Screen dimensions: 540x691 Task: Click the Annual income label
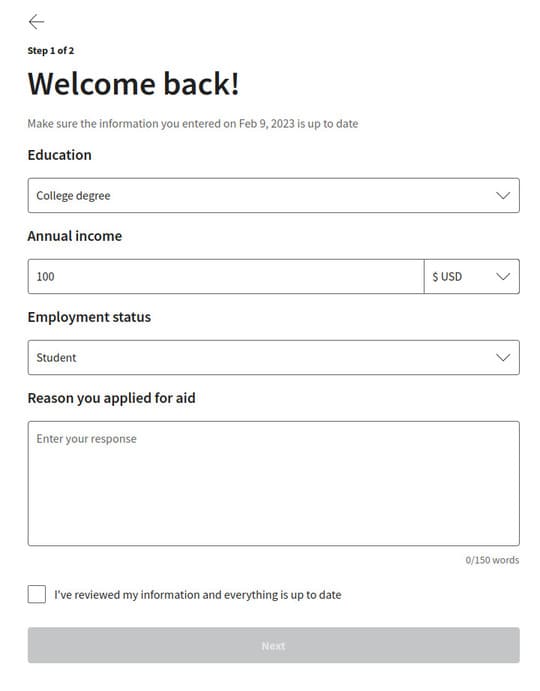[74, 236]
